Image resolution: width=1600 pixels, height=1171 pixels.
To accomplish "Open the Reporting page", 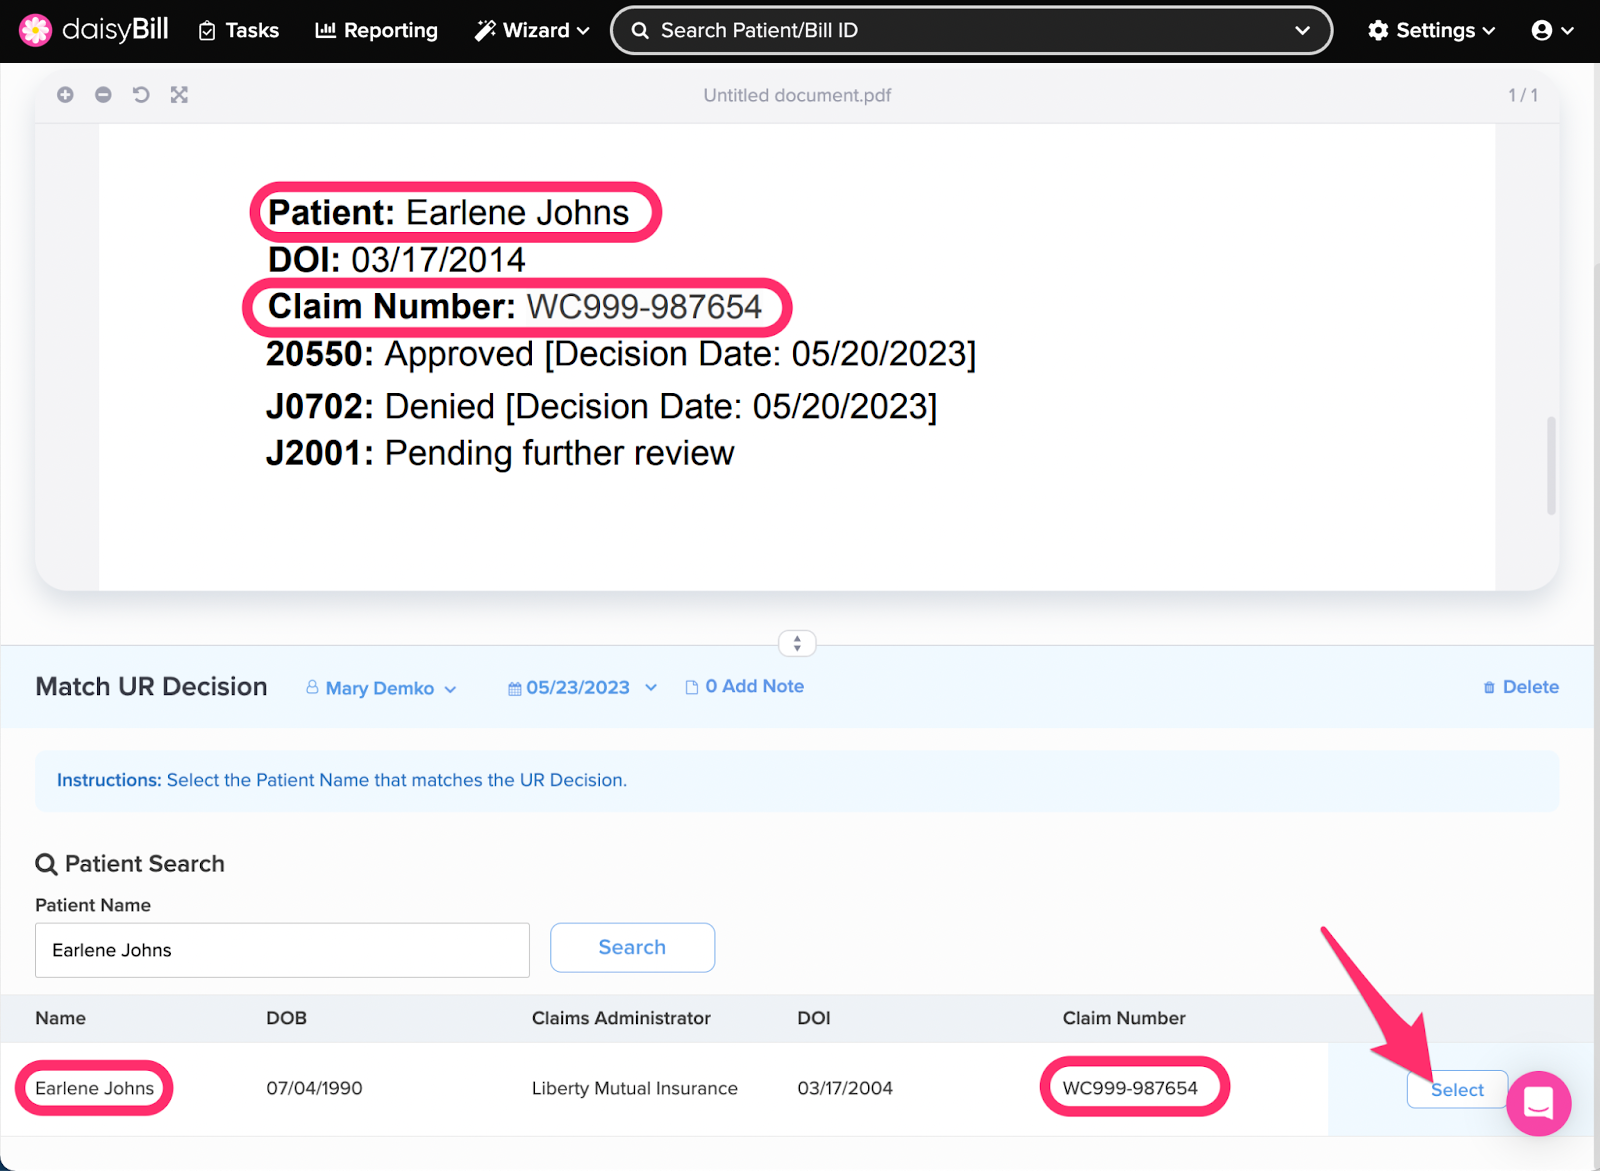I will [x=377, y=30].
